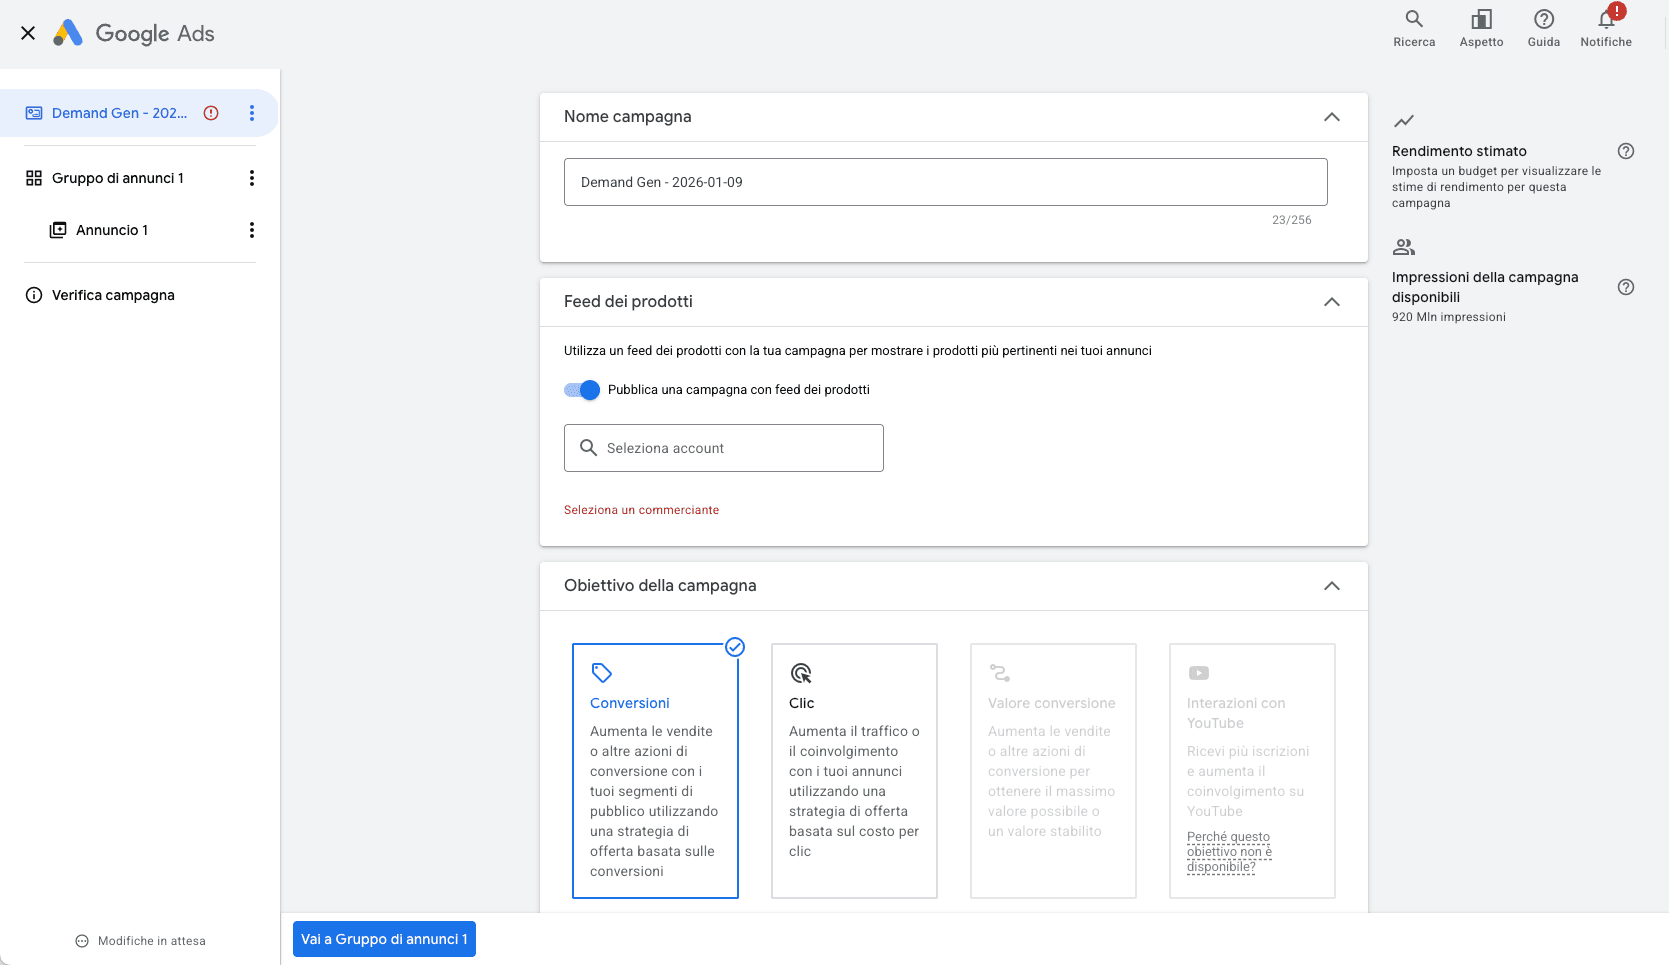Click the Rendimento stimato trend icon
This screenshot has height=965, width=1669.
click(x=1404, y=121)
